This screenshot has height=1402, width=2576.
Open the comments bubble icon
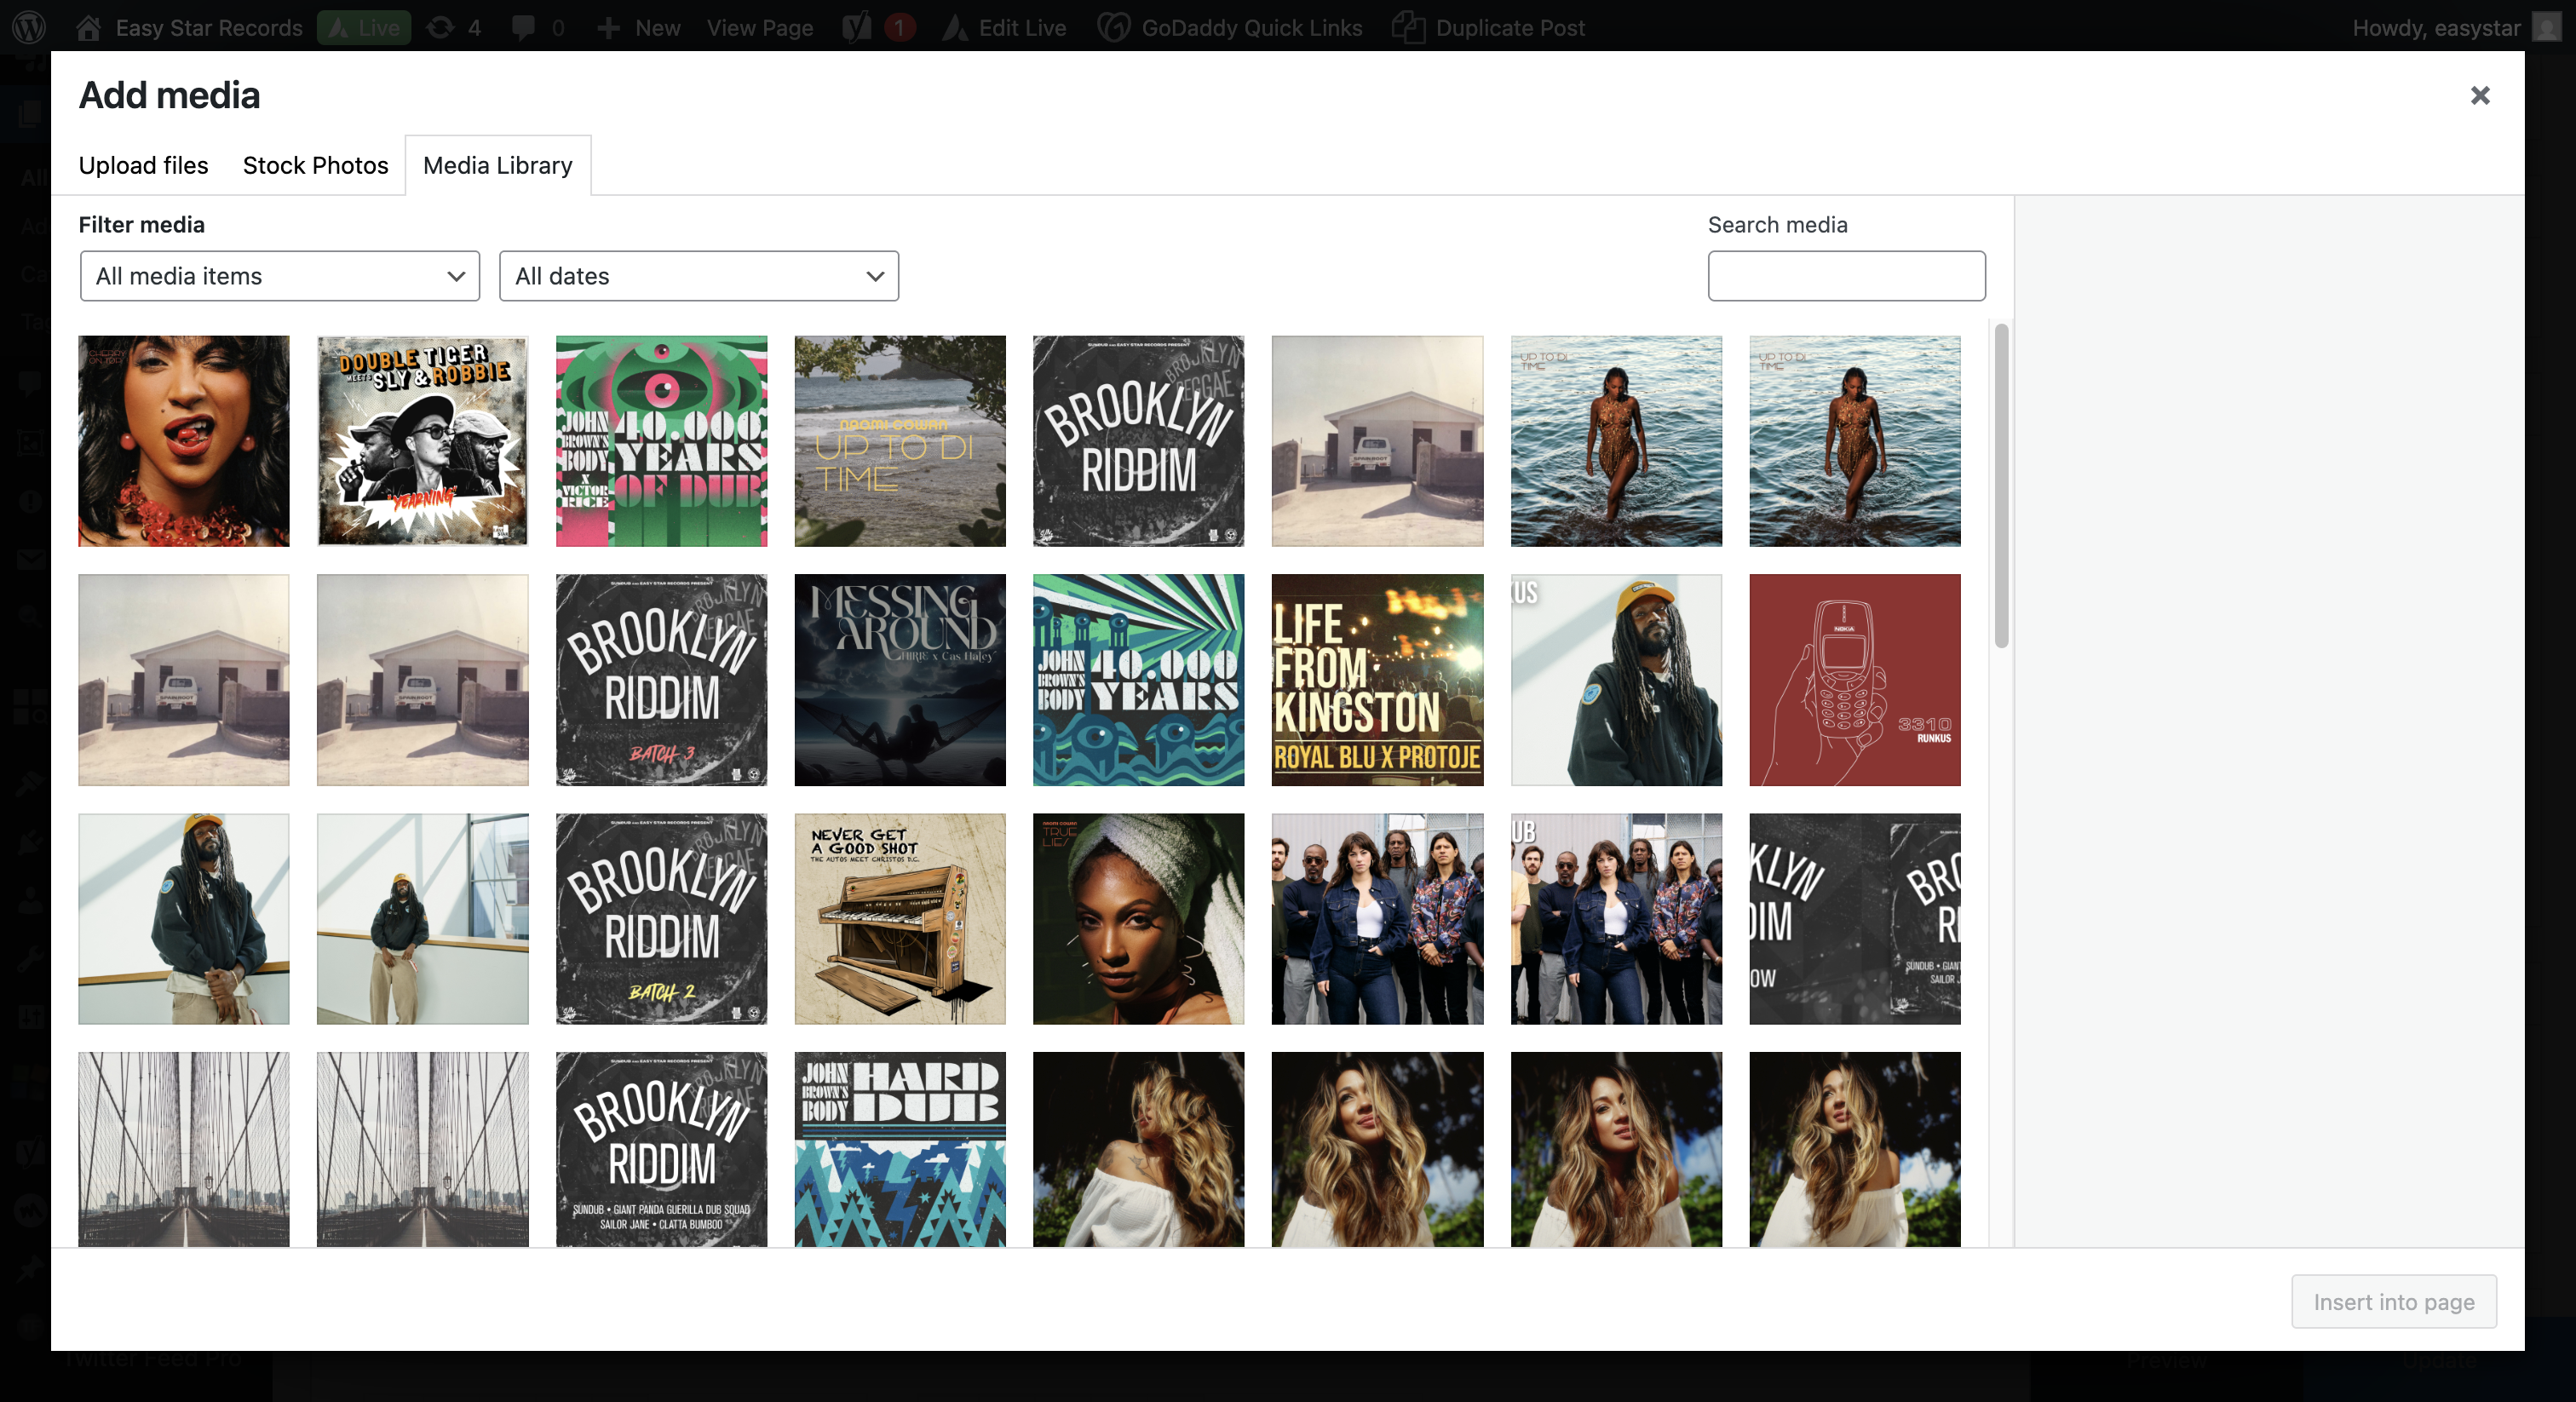click(523, 27)
